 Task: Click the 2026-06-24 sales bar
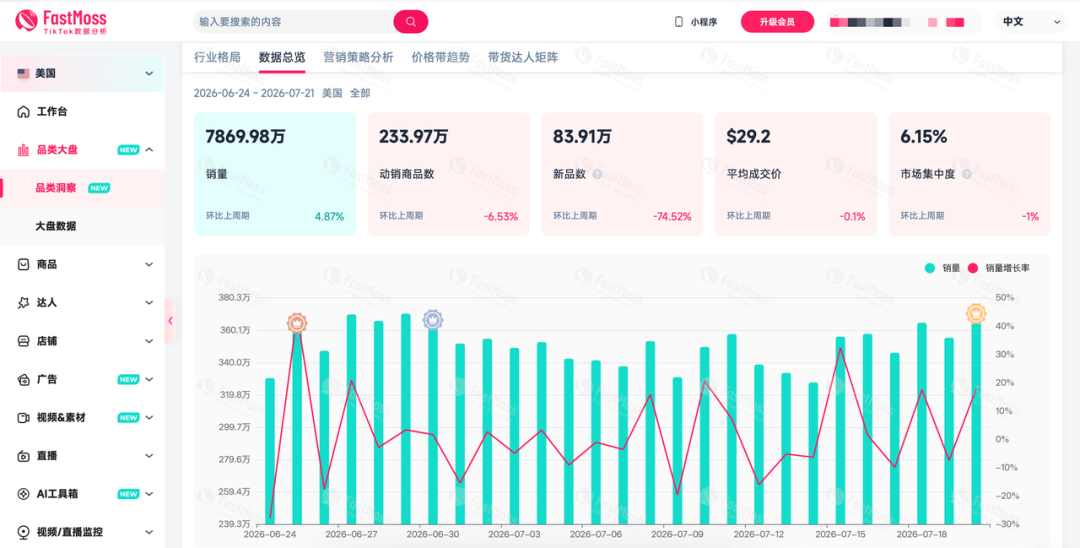click(270, 451)
